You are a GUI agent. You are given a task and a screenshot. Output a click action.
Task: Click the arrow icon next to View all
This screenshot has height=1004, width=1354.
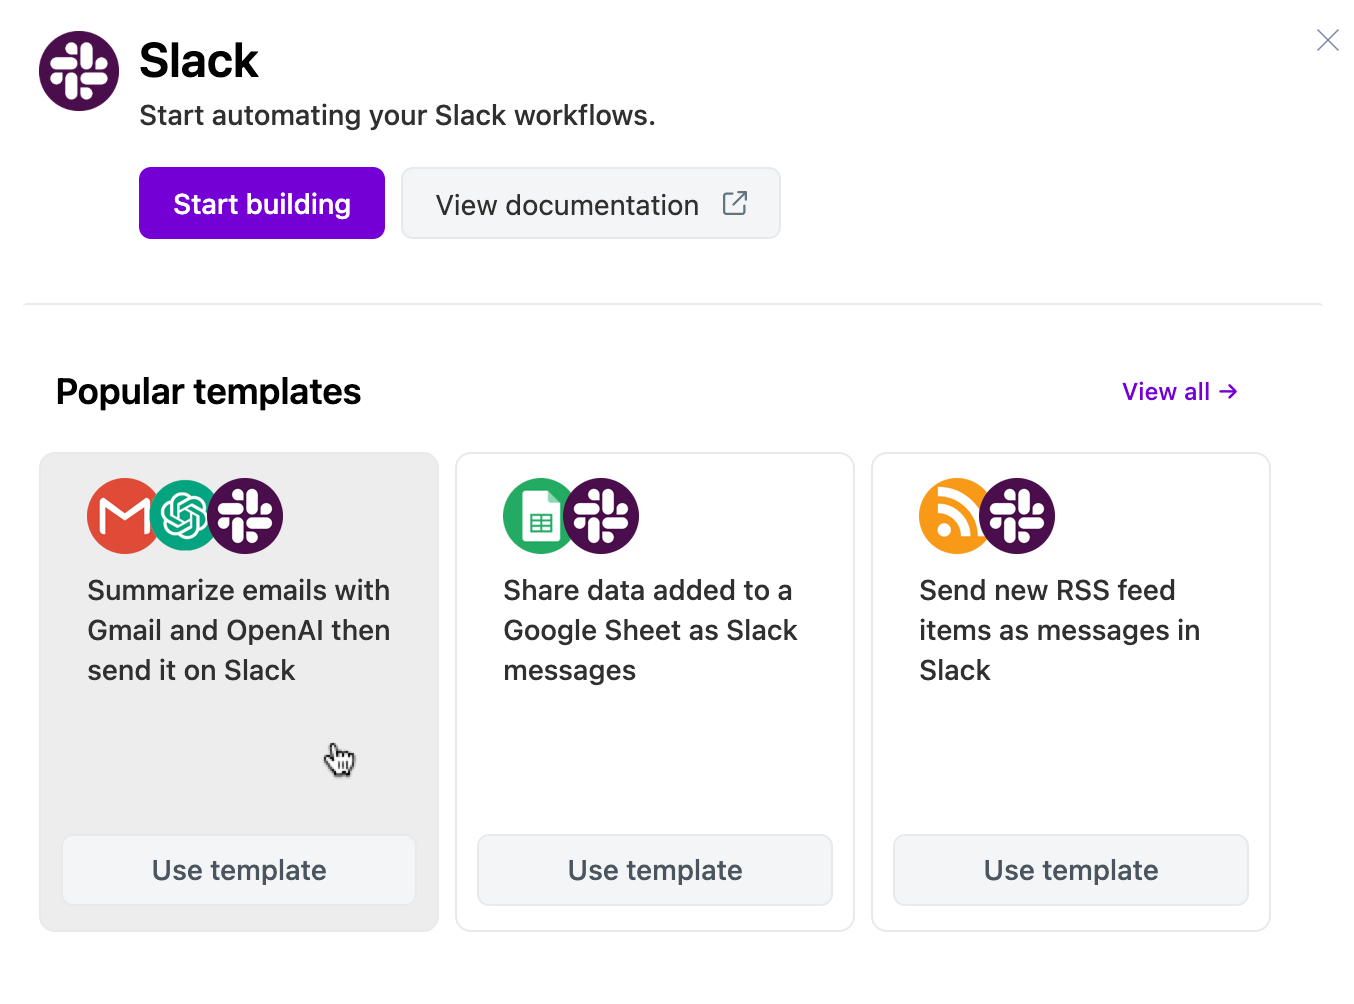pos(1227,391)
